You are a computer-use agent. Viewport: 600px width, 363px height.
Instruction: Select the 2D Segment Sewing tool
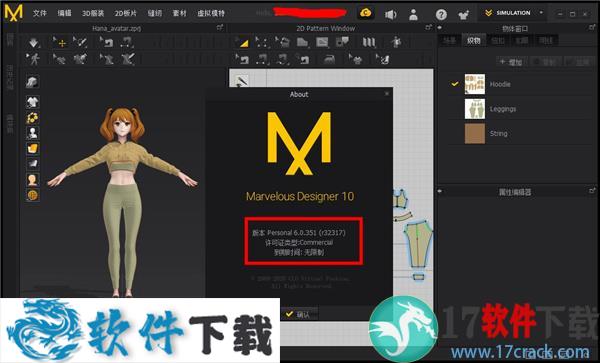click(x=262, y=59)
